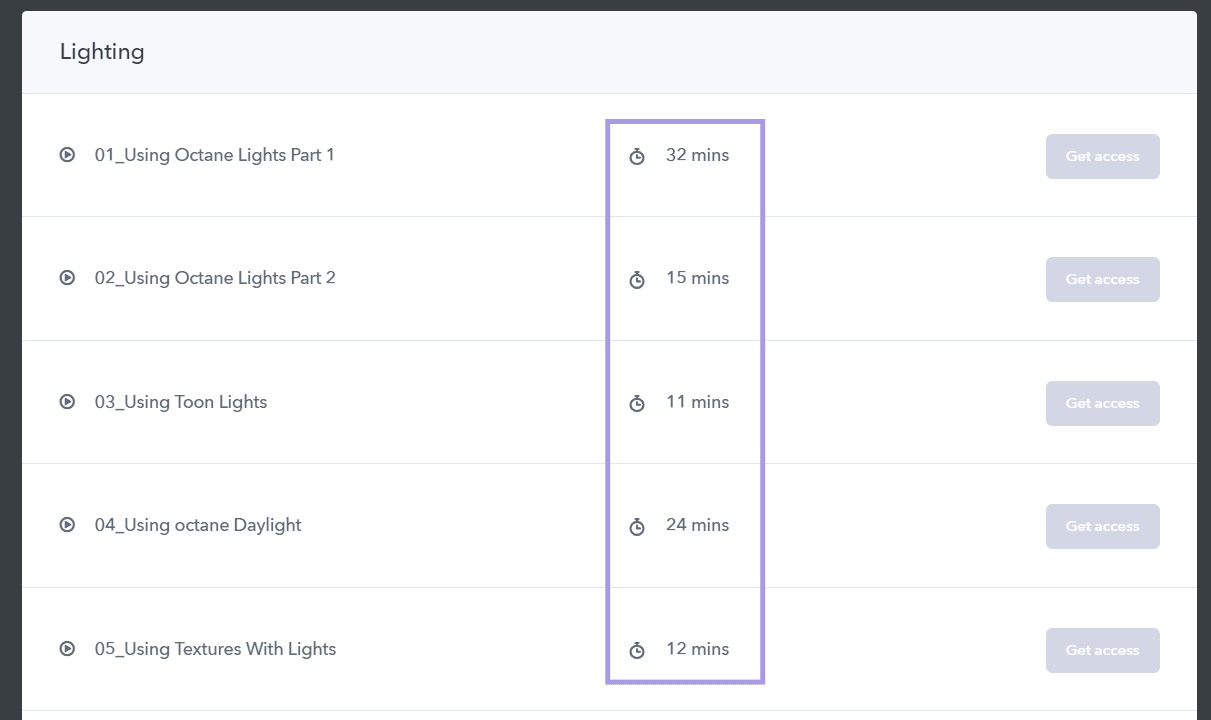1211x720 pixels.
Task: Open the lesson 02_Using Octane Lights Part 2
Action: (215, 278)
